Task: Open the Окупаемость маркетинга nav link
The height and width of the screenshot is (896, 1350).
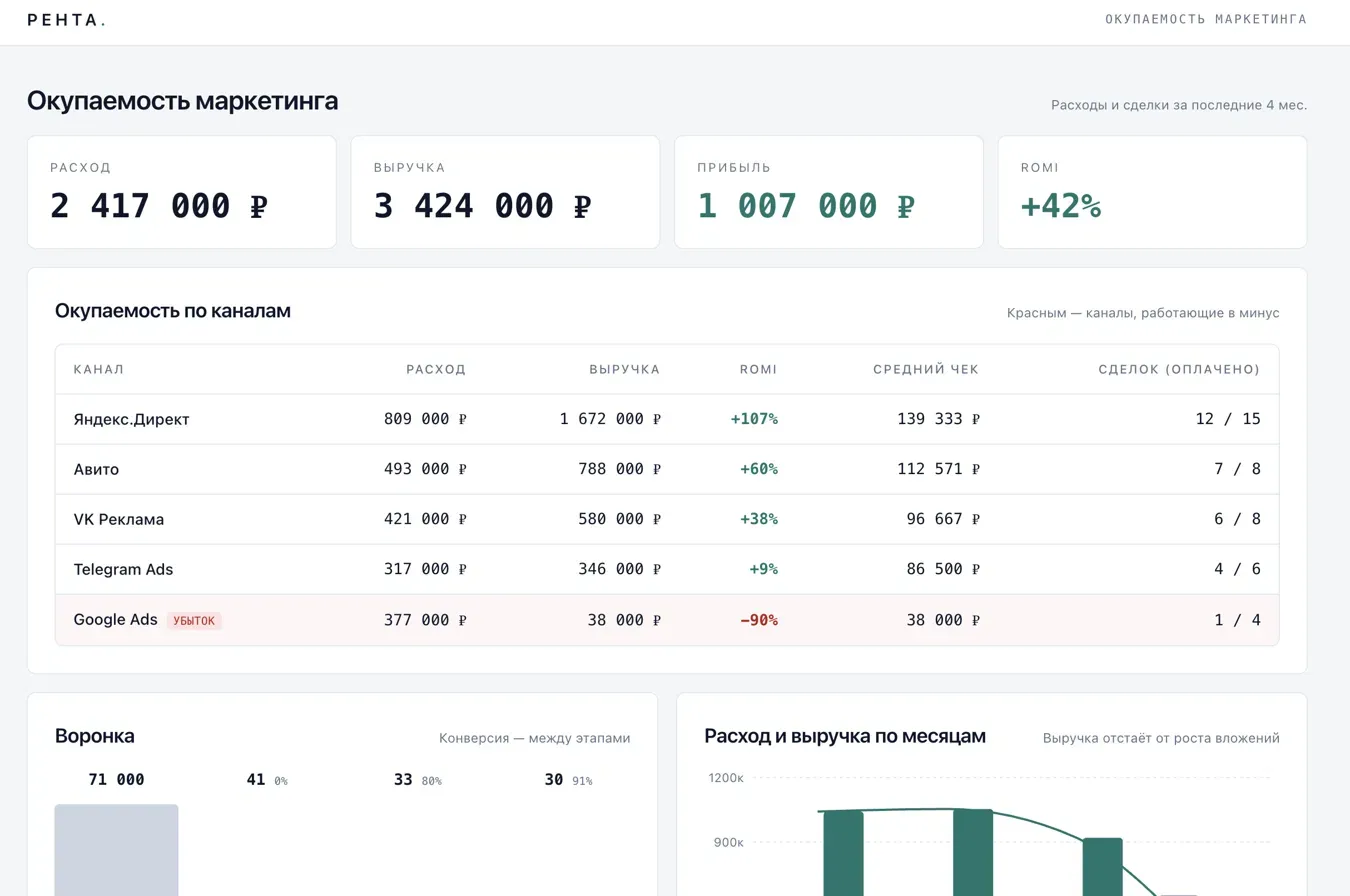Action: click(x=1205, y=19)
